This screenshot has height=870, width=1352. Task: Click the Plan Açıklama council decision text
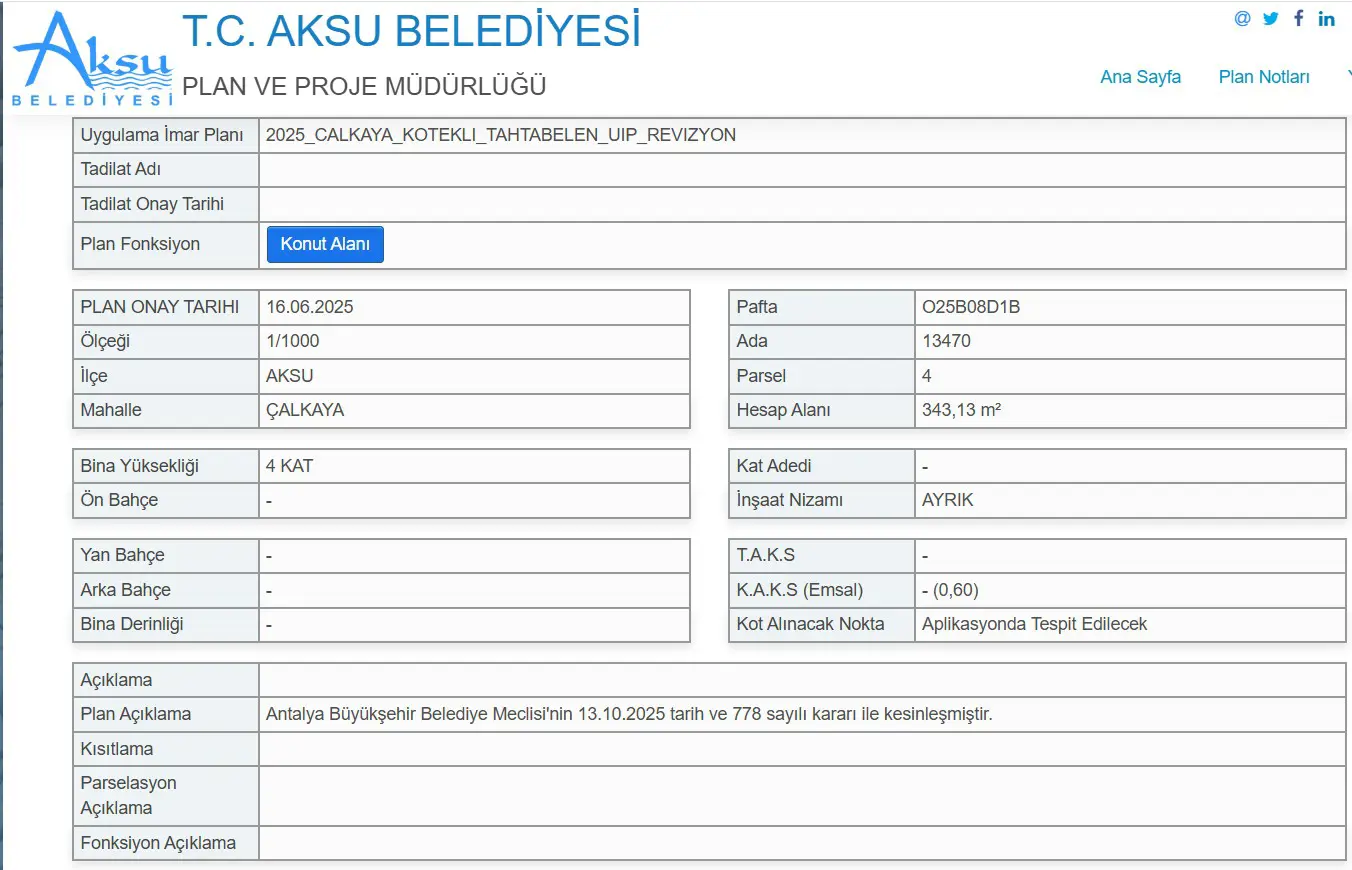[629, 714]
